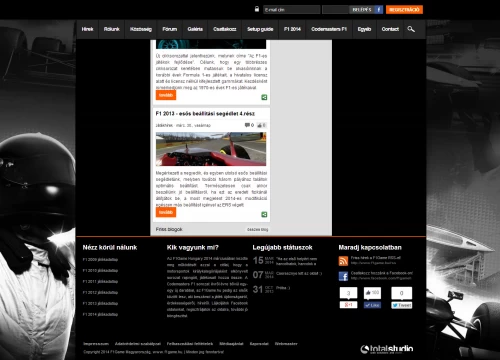Click the Twitter Tweet button

402,305
